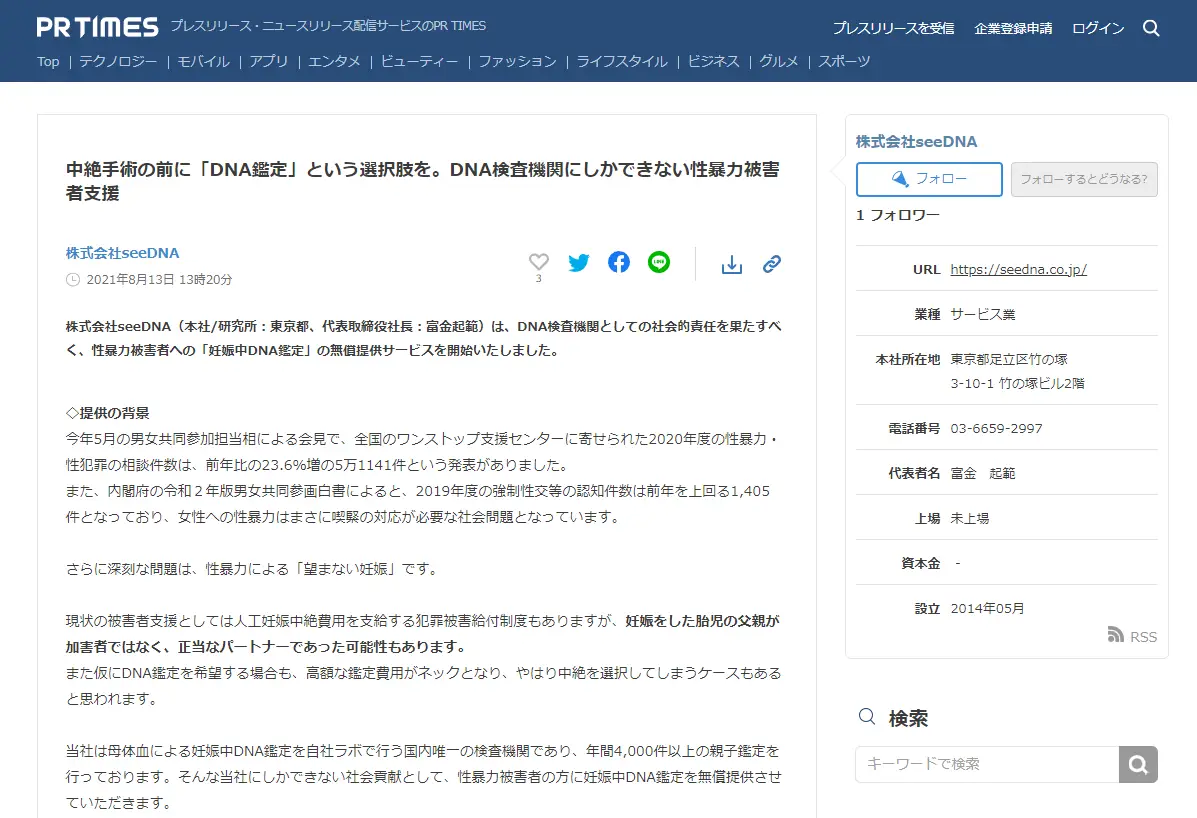Image resolution: width=1197 pixels, height=818 pixels.
Task: Click the sidebar 検索 heading
Action: [x=908, y=718]
